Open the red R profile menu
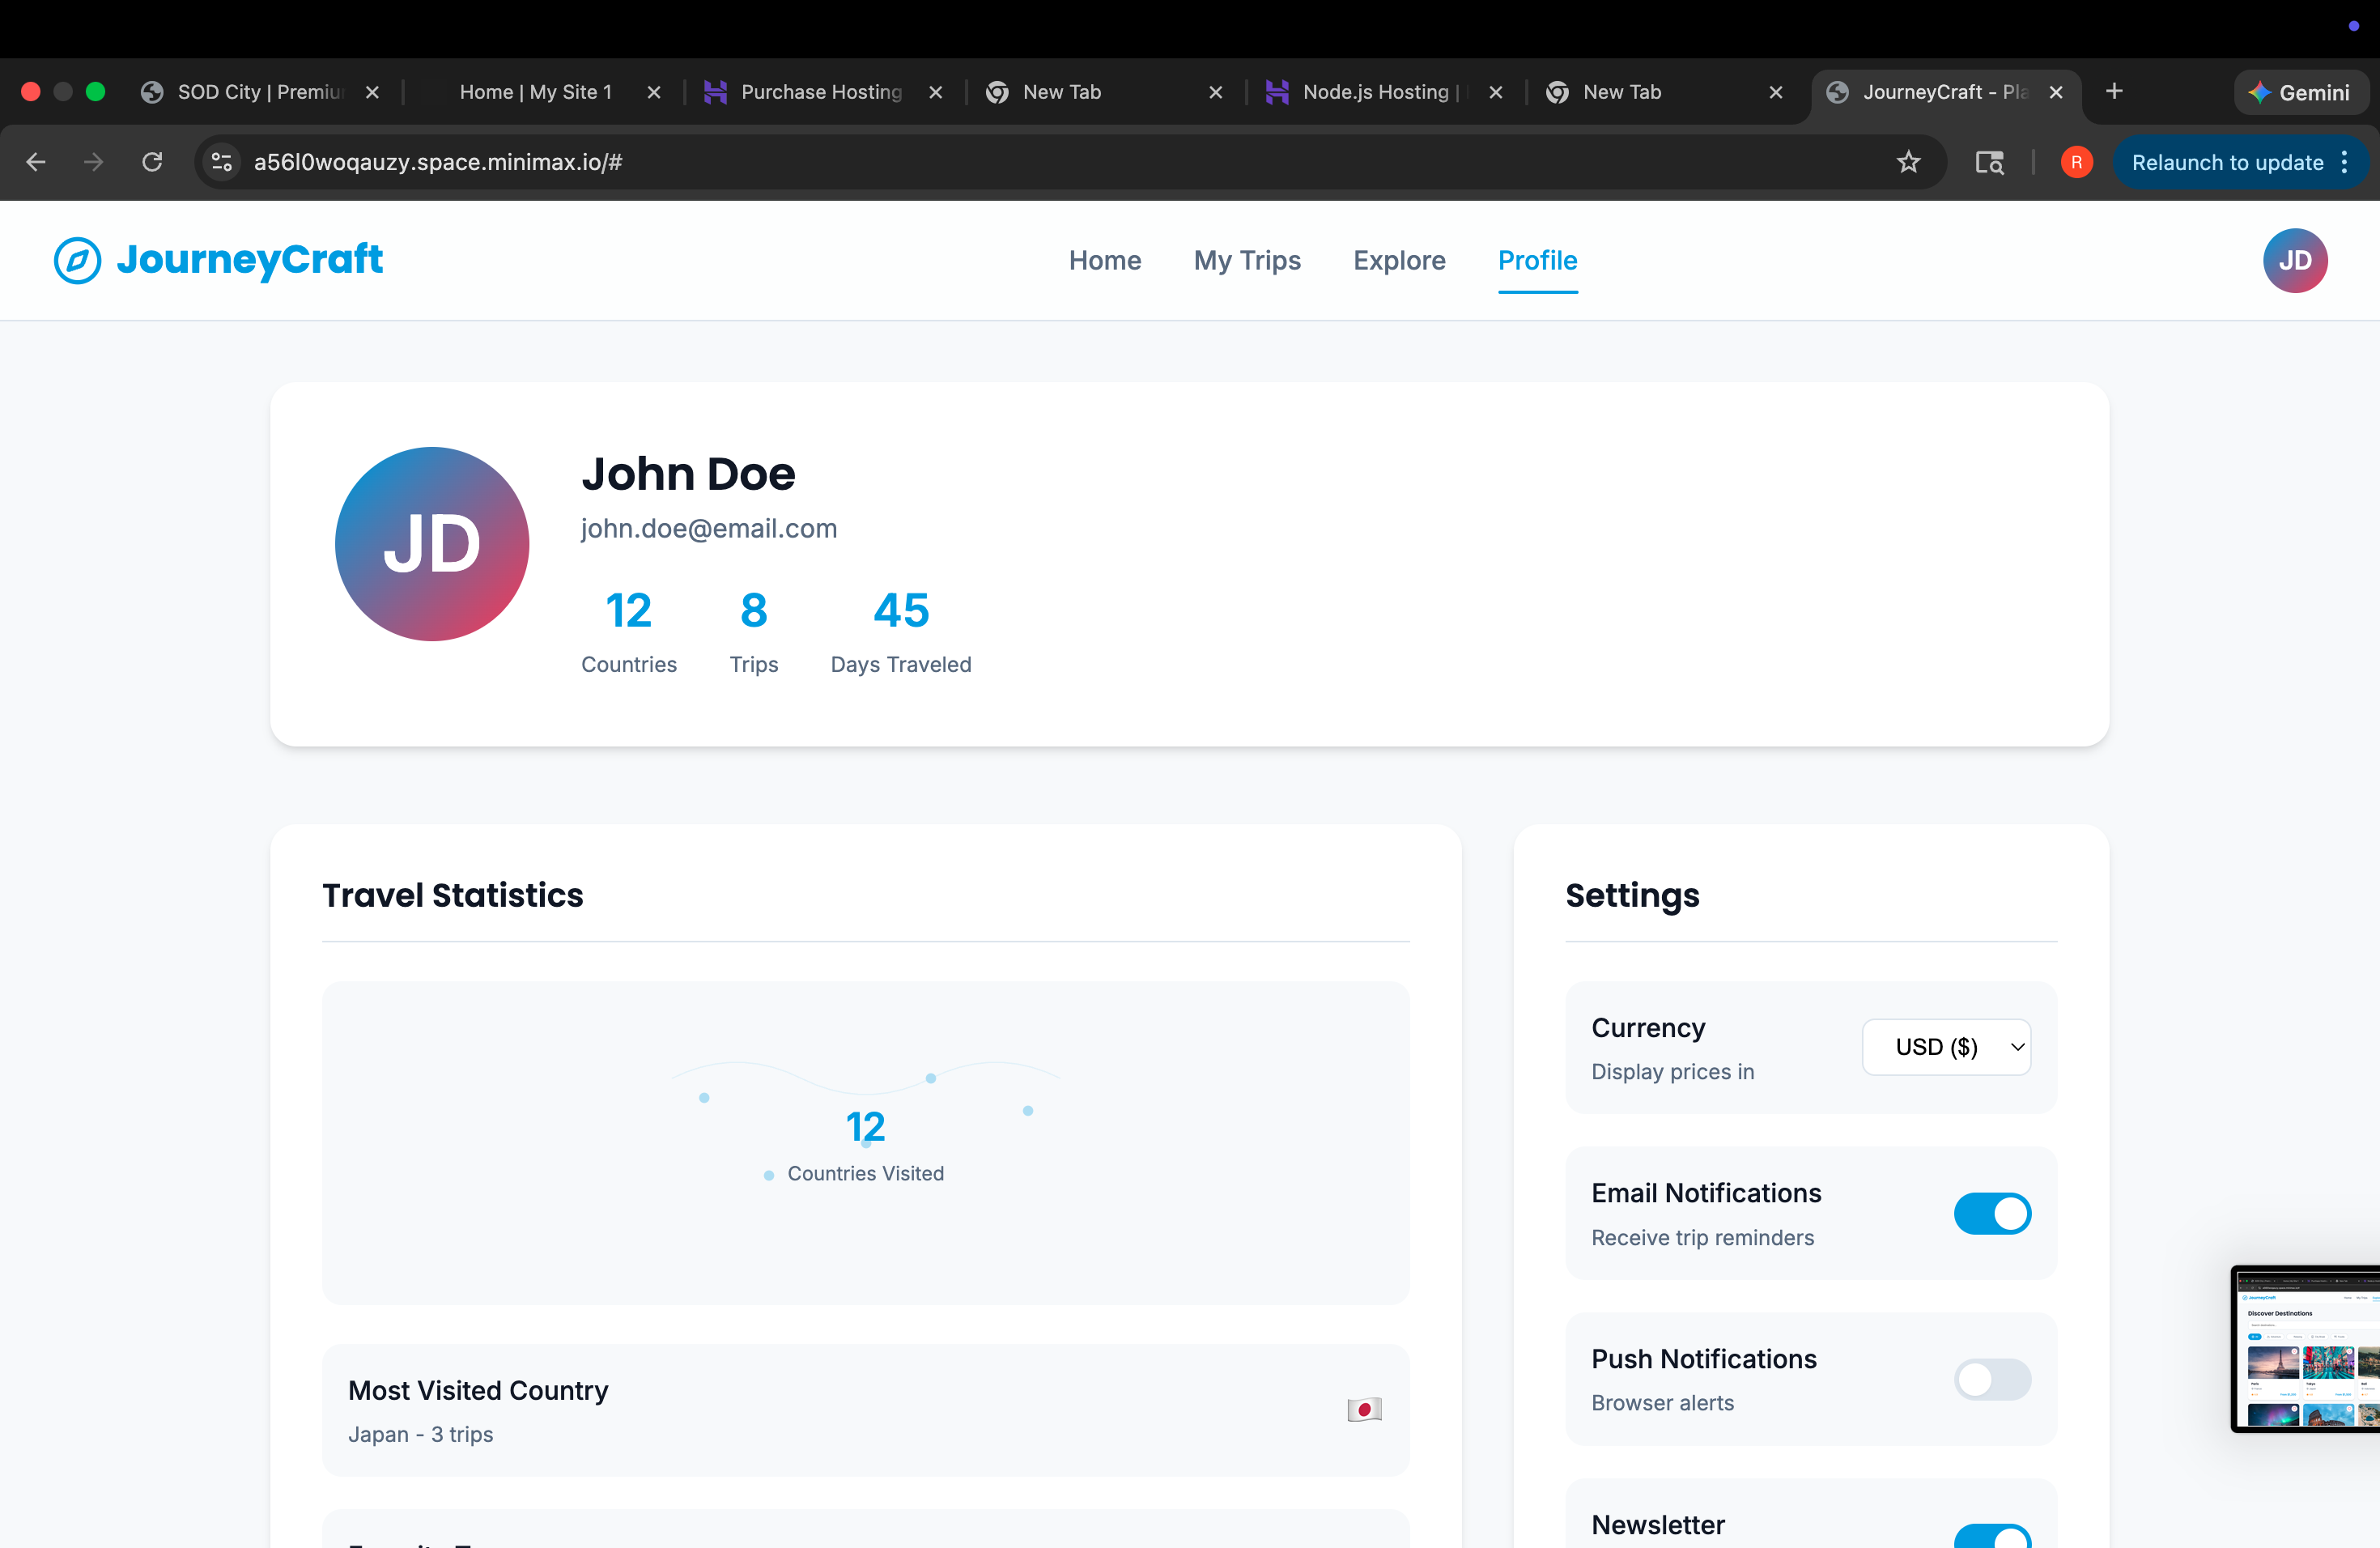This screenshot has height=1548, width=2380. point(2076,162)
